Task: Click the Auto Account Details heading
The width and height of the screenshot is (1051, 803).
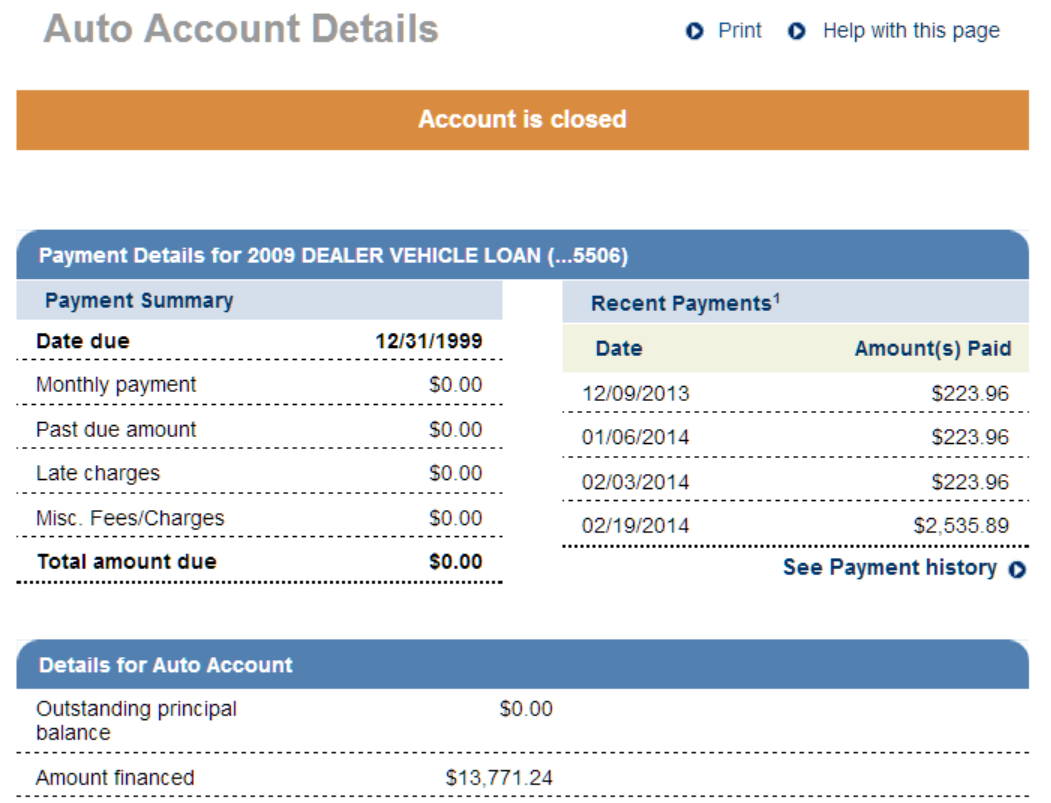Action: click(x=241, y=29)
